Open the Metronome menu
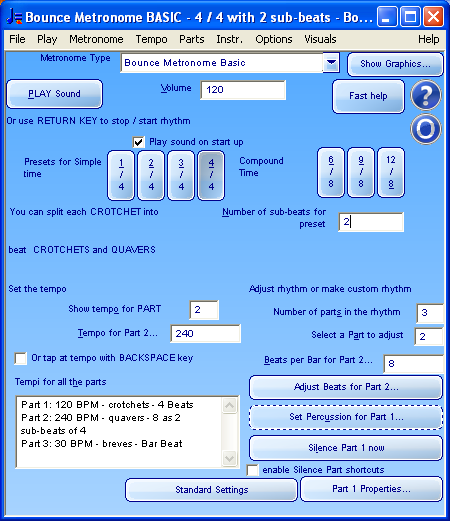The image size is (450, 521). pyautogui.click(x=96, y=39)
